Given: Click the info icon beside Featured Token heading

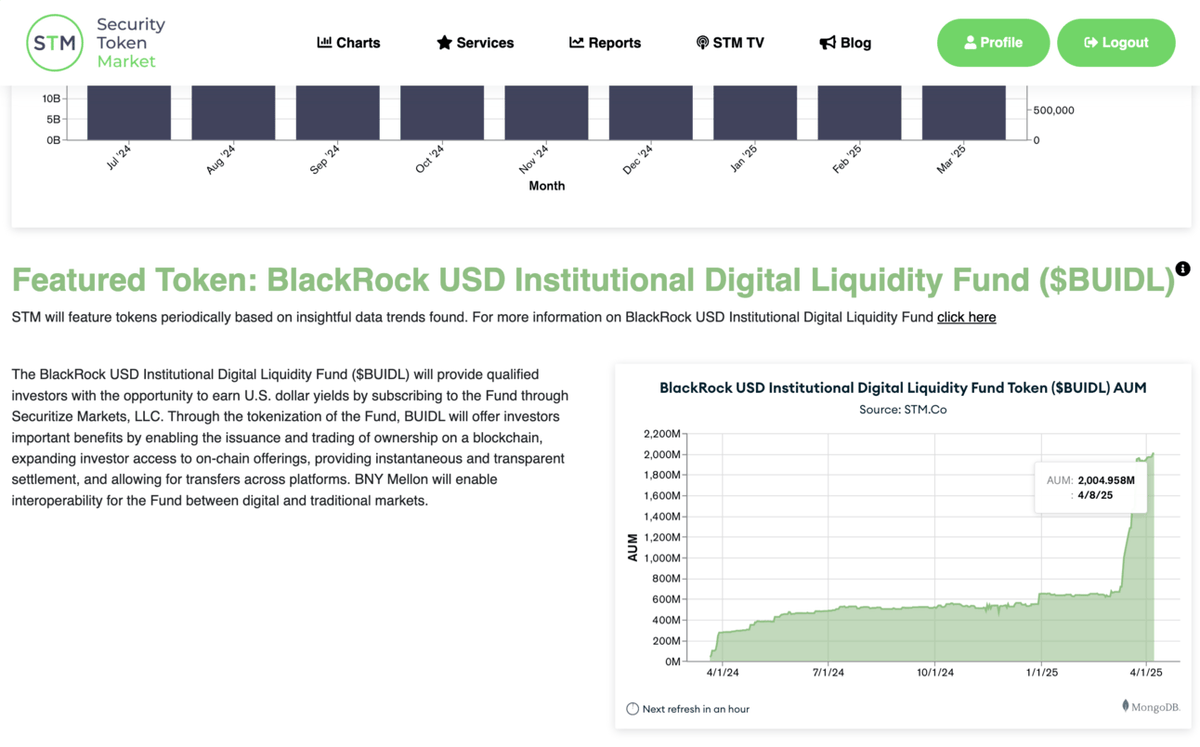Looking at the screenshot, I should click(x=1183, y=268).
